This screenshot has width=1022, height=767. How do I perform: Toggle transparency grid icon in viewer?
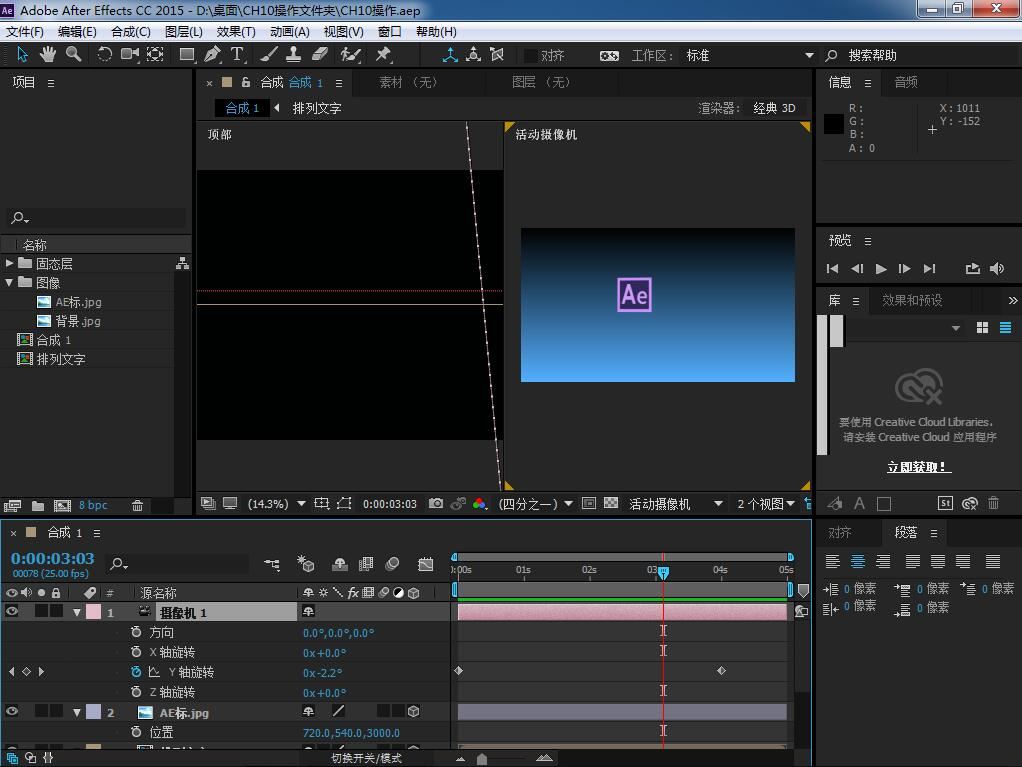(611, 503)
